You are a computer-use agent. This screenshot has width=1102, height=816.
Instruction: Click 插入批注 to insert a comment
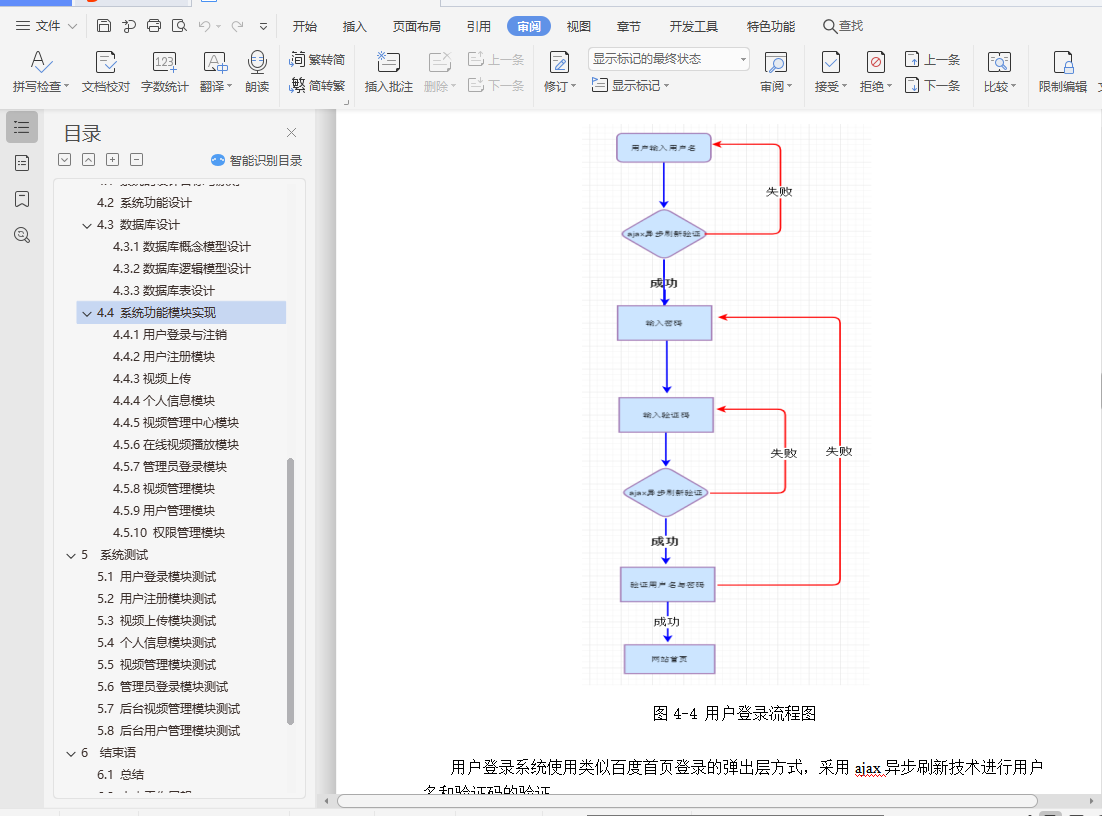[x=389, y=72]
